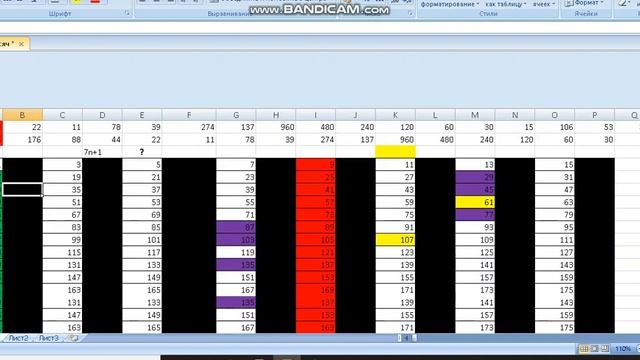Click the cell with value 109
The image size is (640, 360).
[475, 240]
